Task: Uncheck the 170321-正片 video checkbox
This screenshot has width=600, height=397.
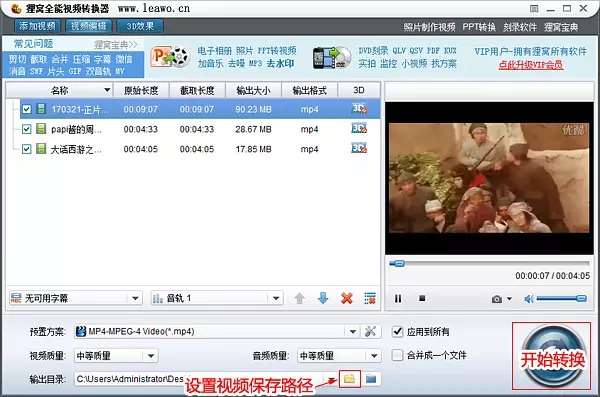Action: pos(26,109)
